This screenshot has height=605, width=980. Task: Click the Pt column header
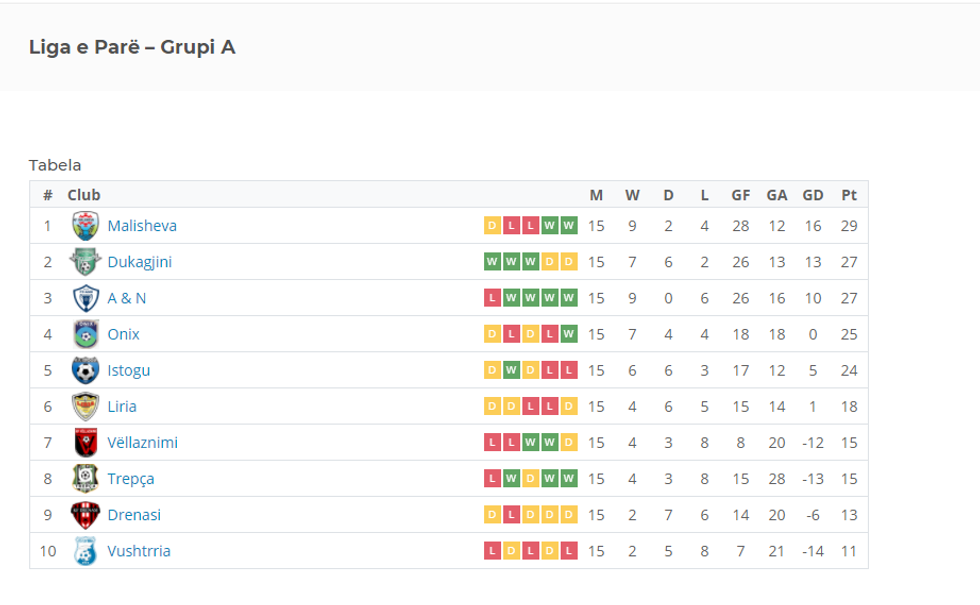click(x=849, y=195)
